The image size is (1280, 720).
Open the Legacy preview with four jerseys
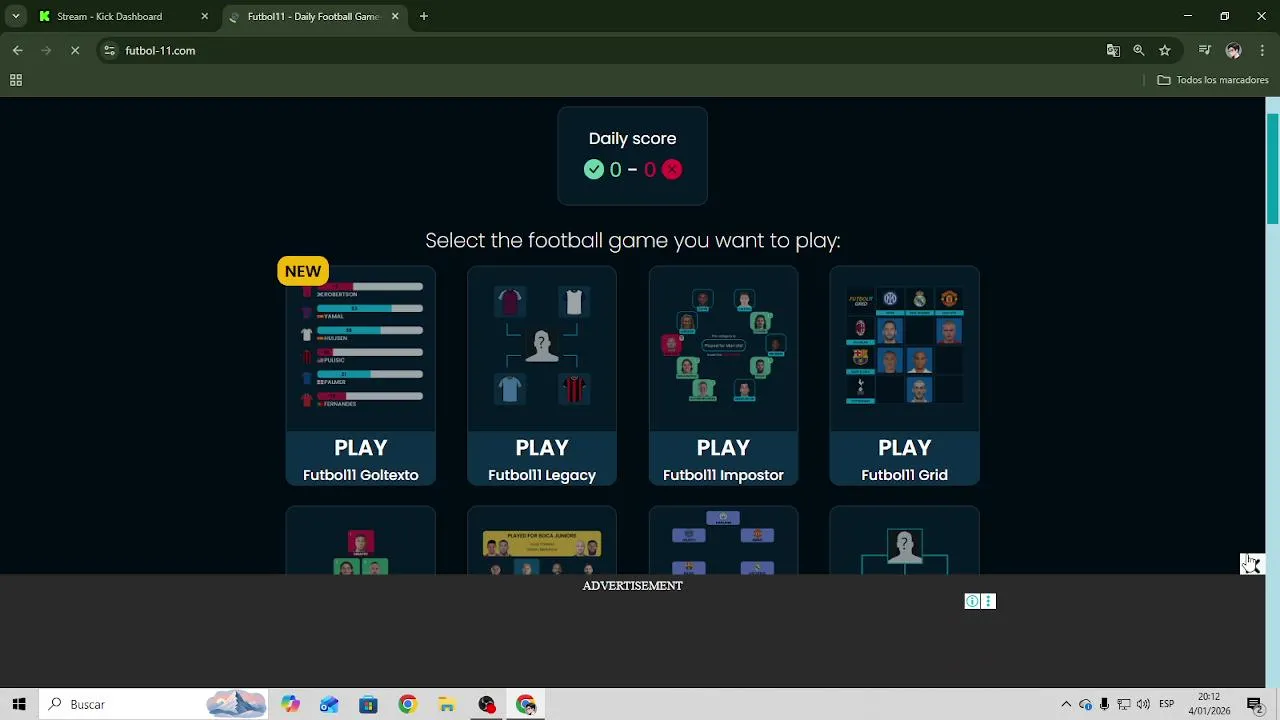point(542,345)
